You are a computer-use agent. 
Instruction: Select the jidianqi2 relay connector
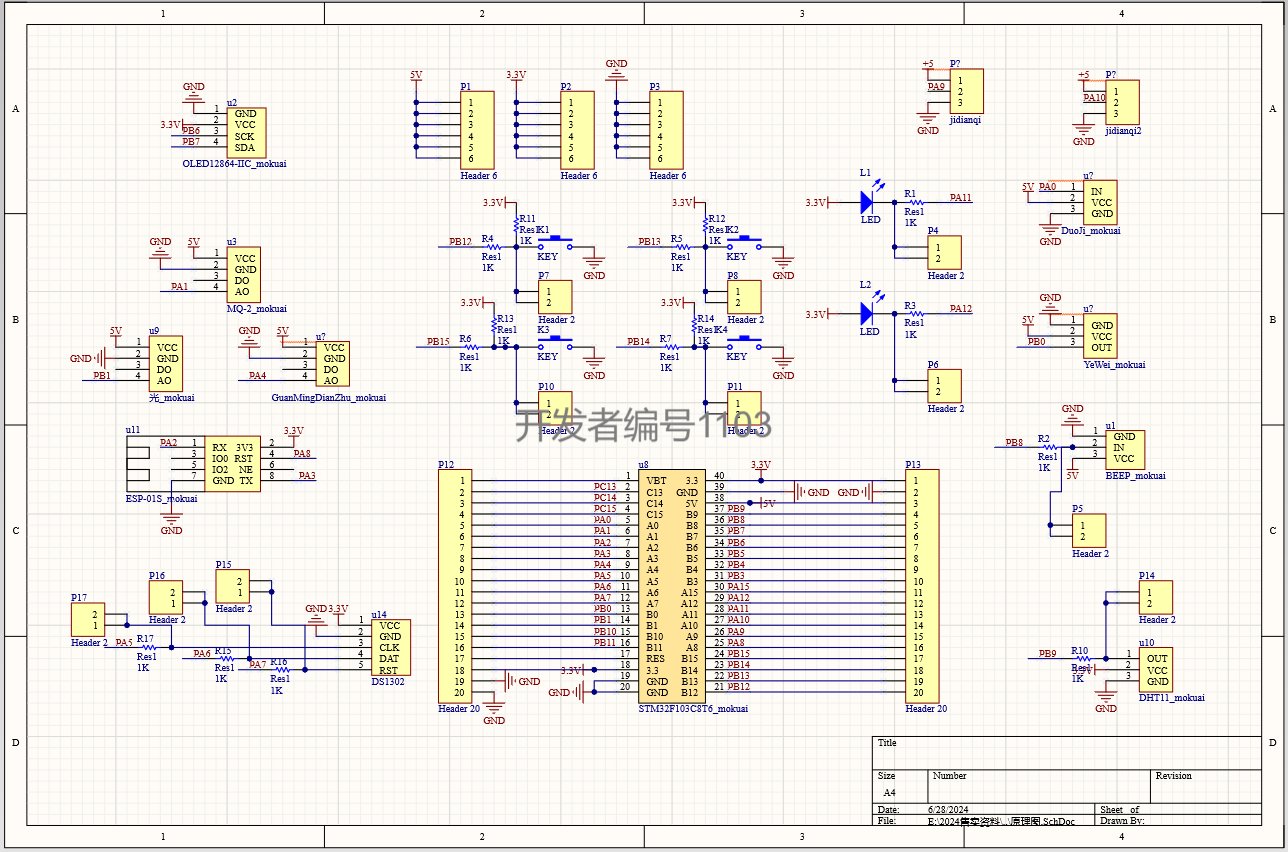1122,101
